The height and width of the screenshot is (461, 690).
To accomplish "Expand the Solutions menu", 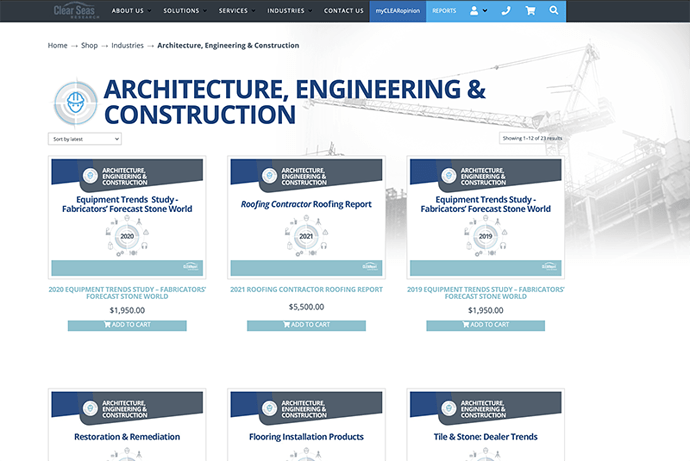I will [185, 11].
